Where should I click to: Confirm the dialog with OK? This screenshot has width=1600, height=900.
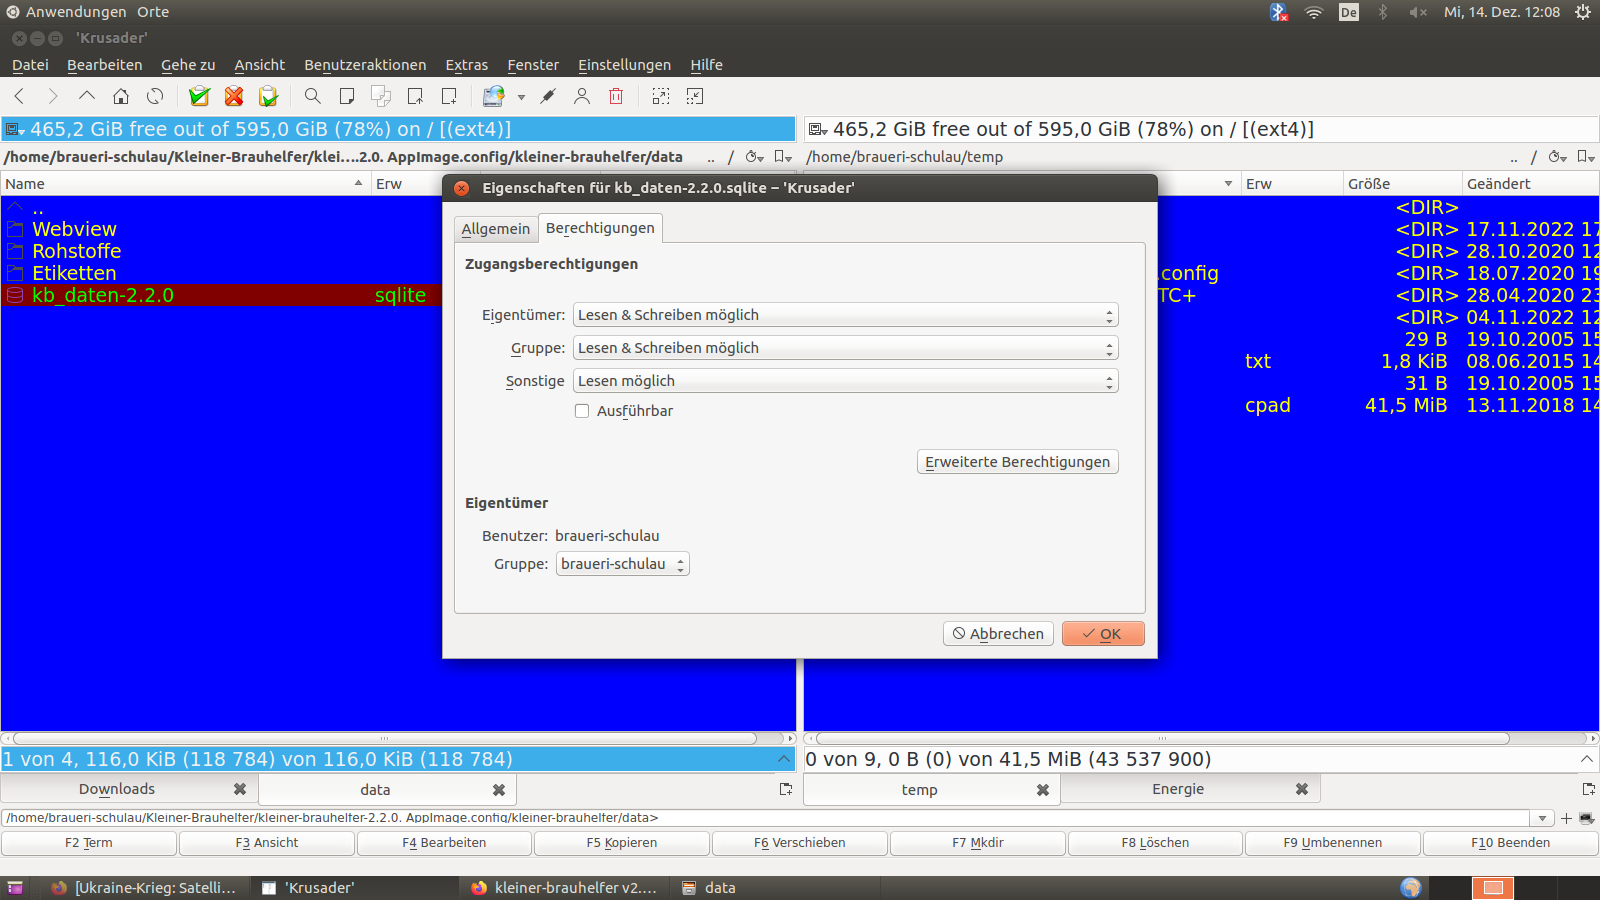(1102, 634)
